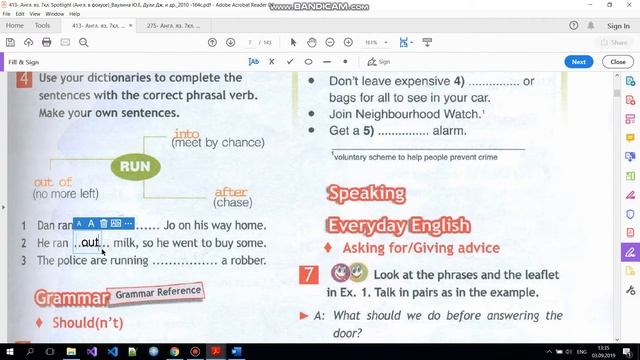Activate the arrow selection tool
640x360 pixels.
click(293, 42)
